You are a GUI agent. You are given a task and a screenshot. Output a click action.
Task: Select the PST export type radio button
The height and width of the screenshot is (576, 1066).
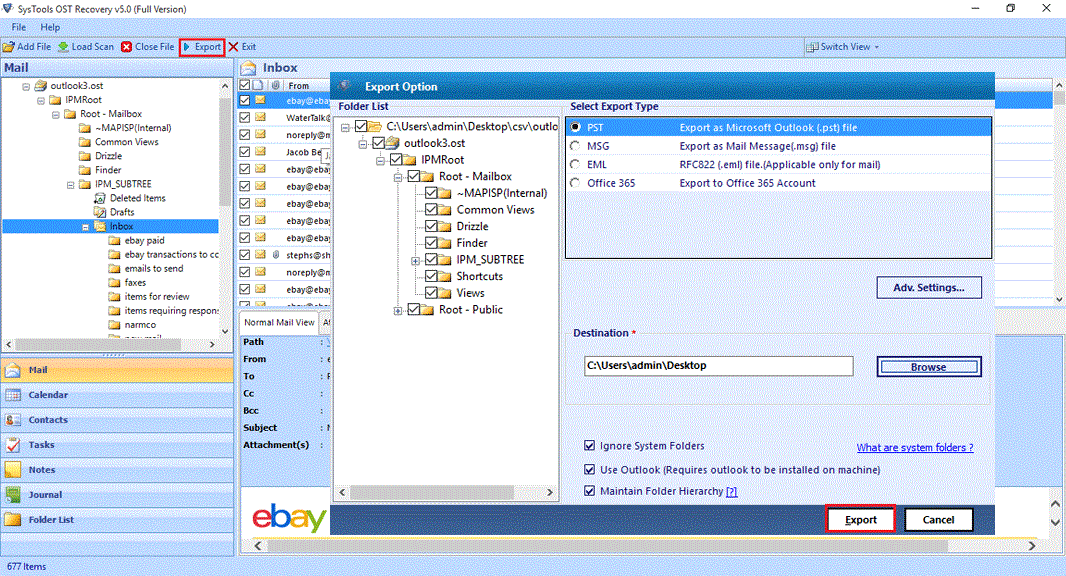coord(575,127)
